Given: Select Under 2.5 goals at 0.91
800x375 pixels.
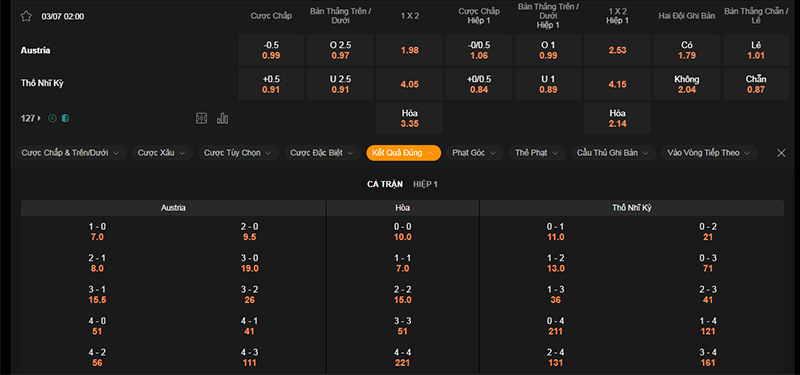Looking at the screenshot, I should [x=340, y=84].
